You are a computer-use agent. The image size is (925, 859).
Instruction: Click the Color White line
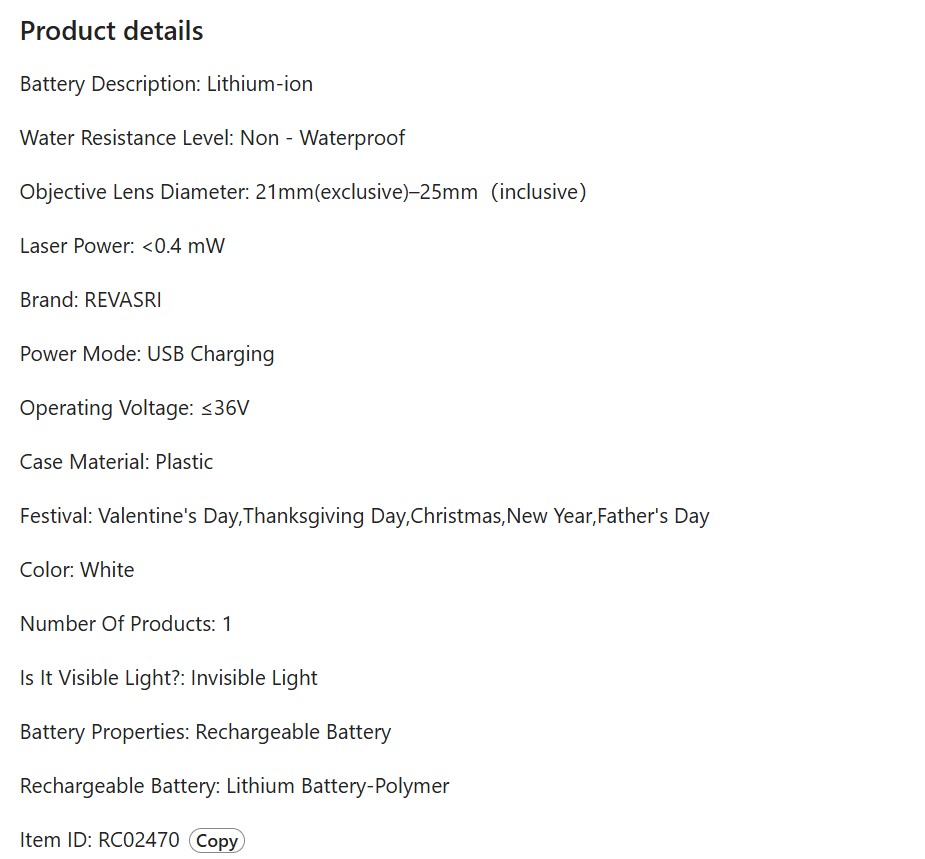click(x=77, y=570)
